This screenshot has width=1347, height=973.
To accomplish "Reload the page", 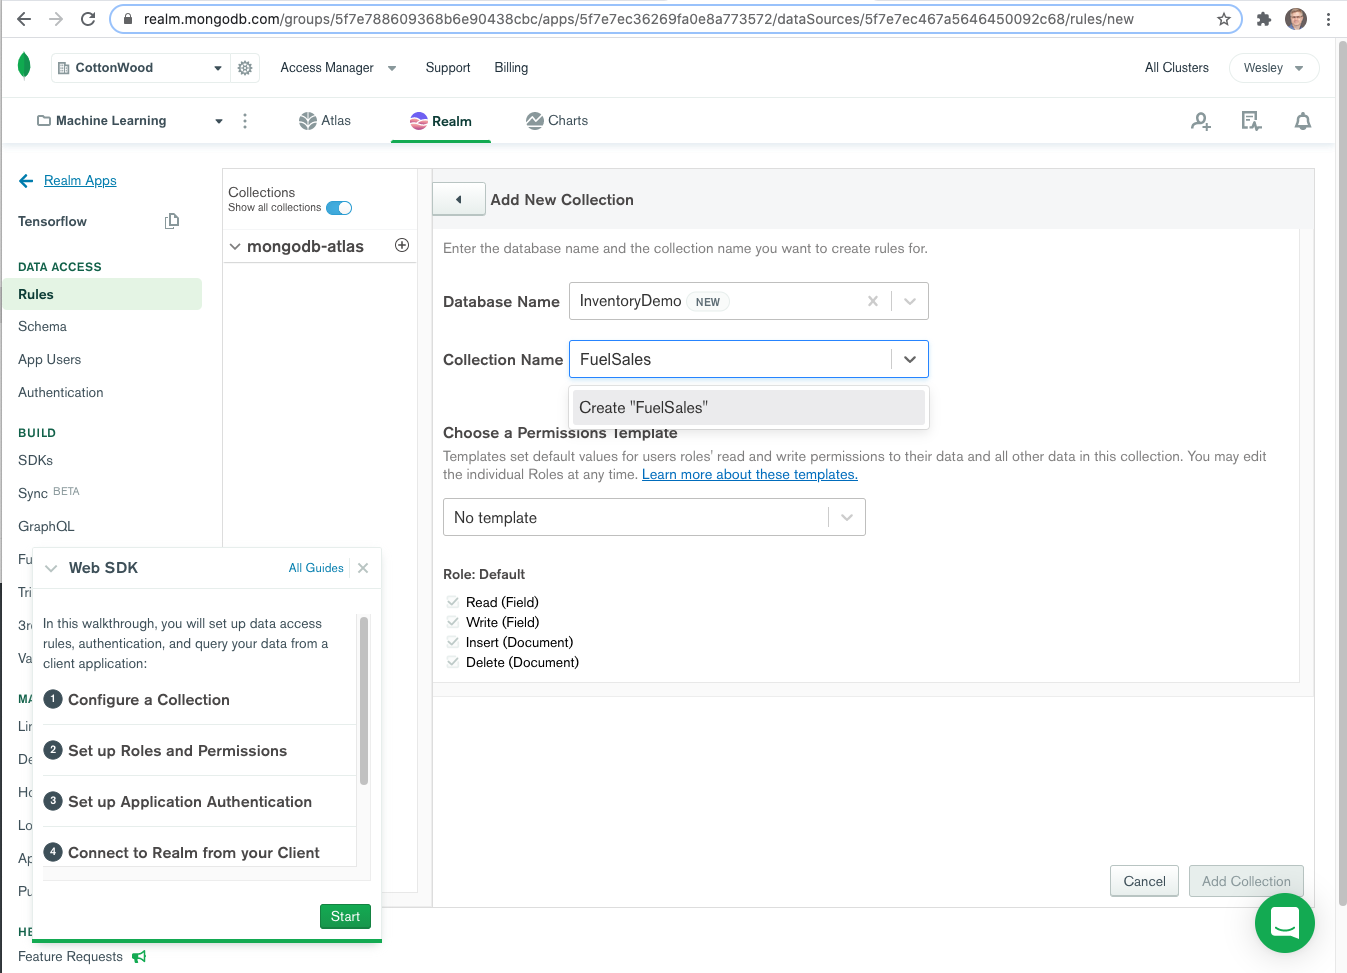I will 88,19.
